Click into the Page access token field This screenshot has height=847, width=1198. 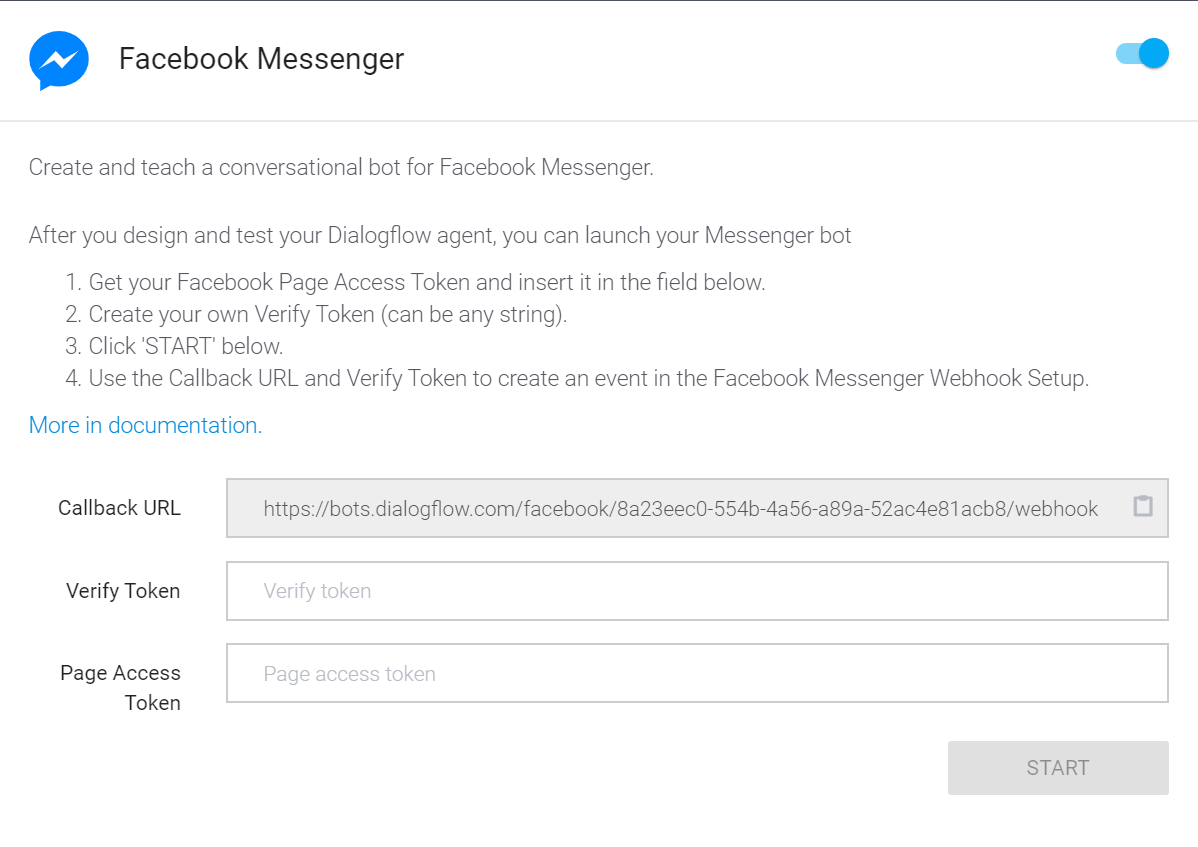coord(697,674)
